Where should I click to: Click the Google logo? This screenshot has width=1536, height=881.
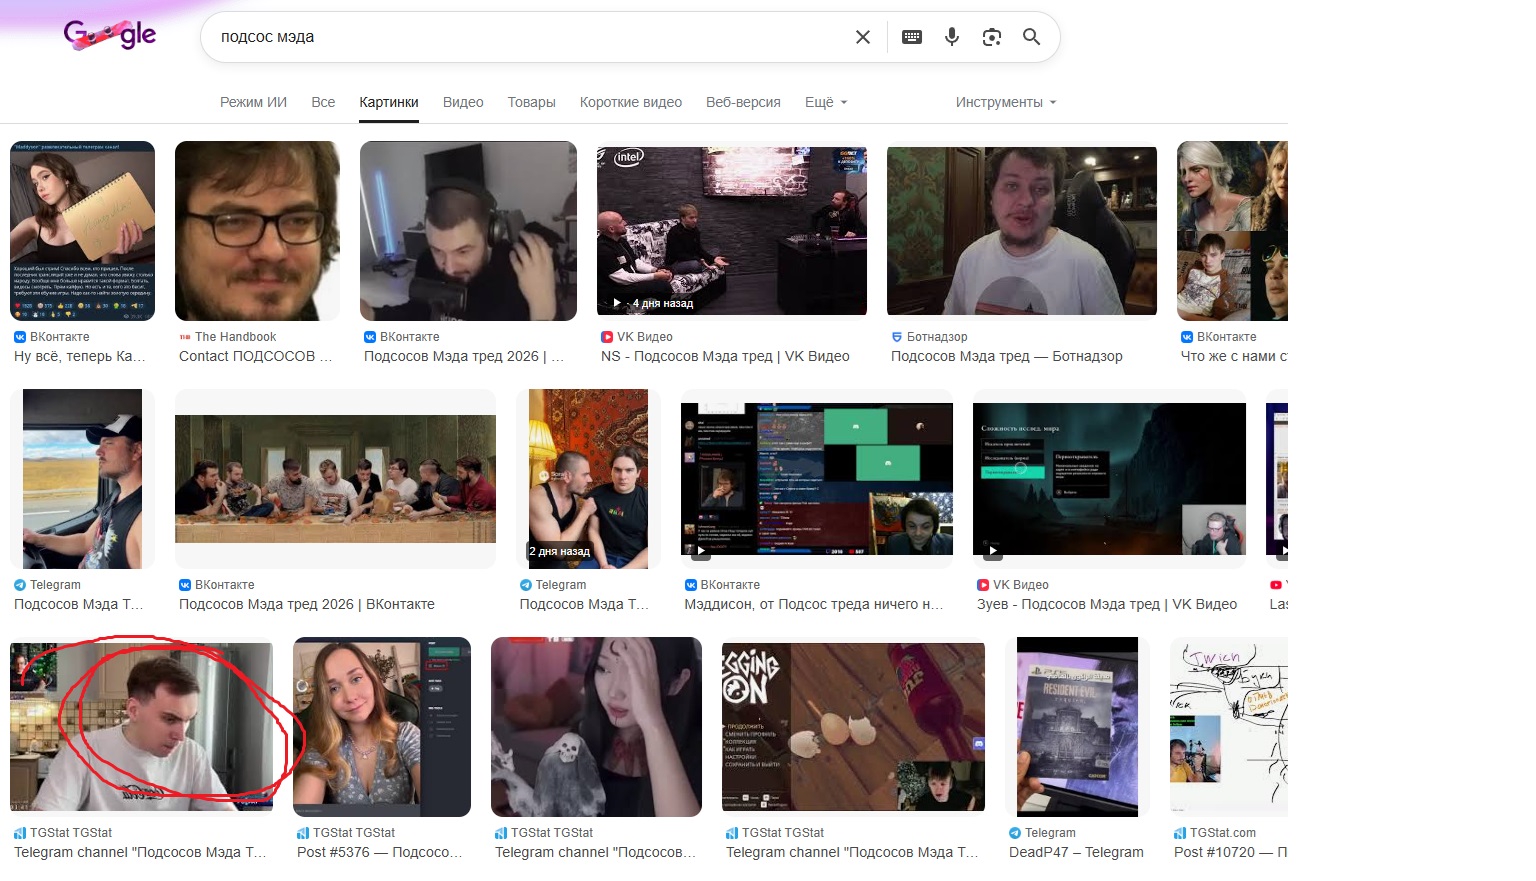(x=110, y=35)
